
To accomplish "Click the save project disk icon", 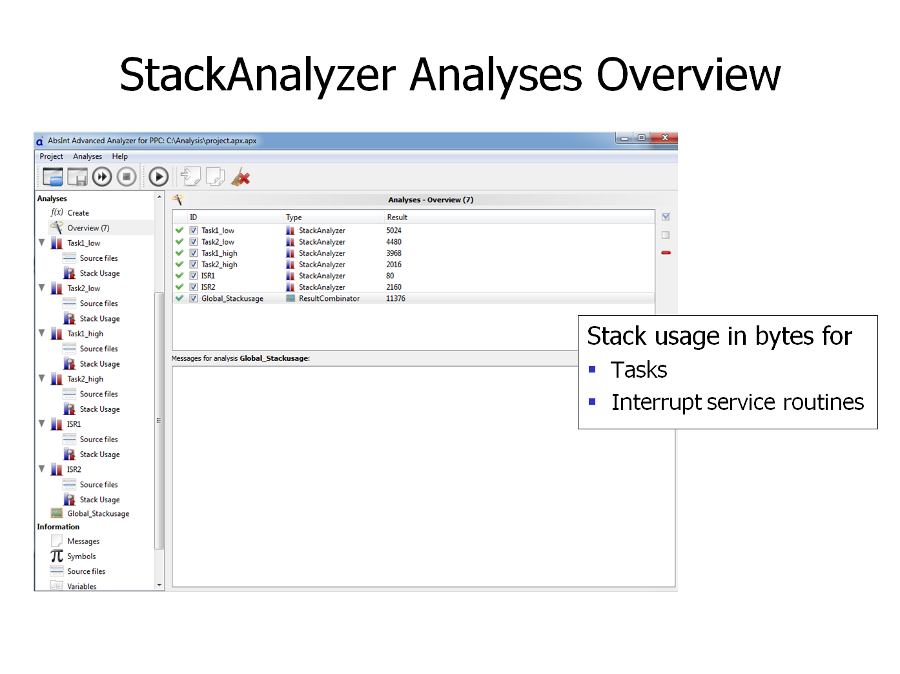I will (x=77, y=177).
